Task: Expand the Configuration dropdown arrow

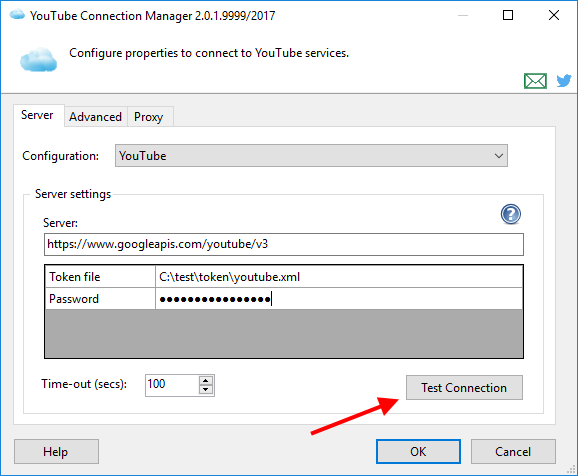Action: (499, 156)
